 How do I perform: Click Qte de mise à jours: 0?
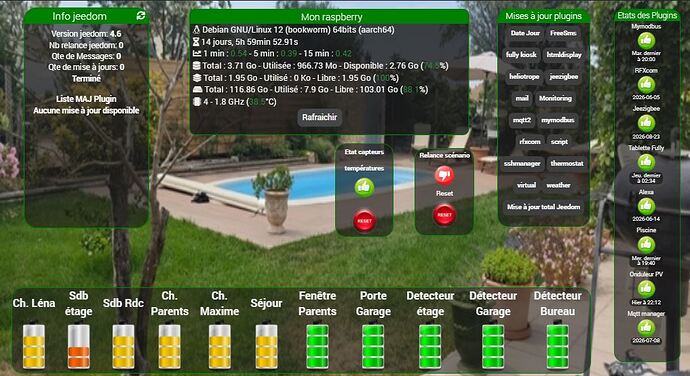[x=86, y=67]
